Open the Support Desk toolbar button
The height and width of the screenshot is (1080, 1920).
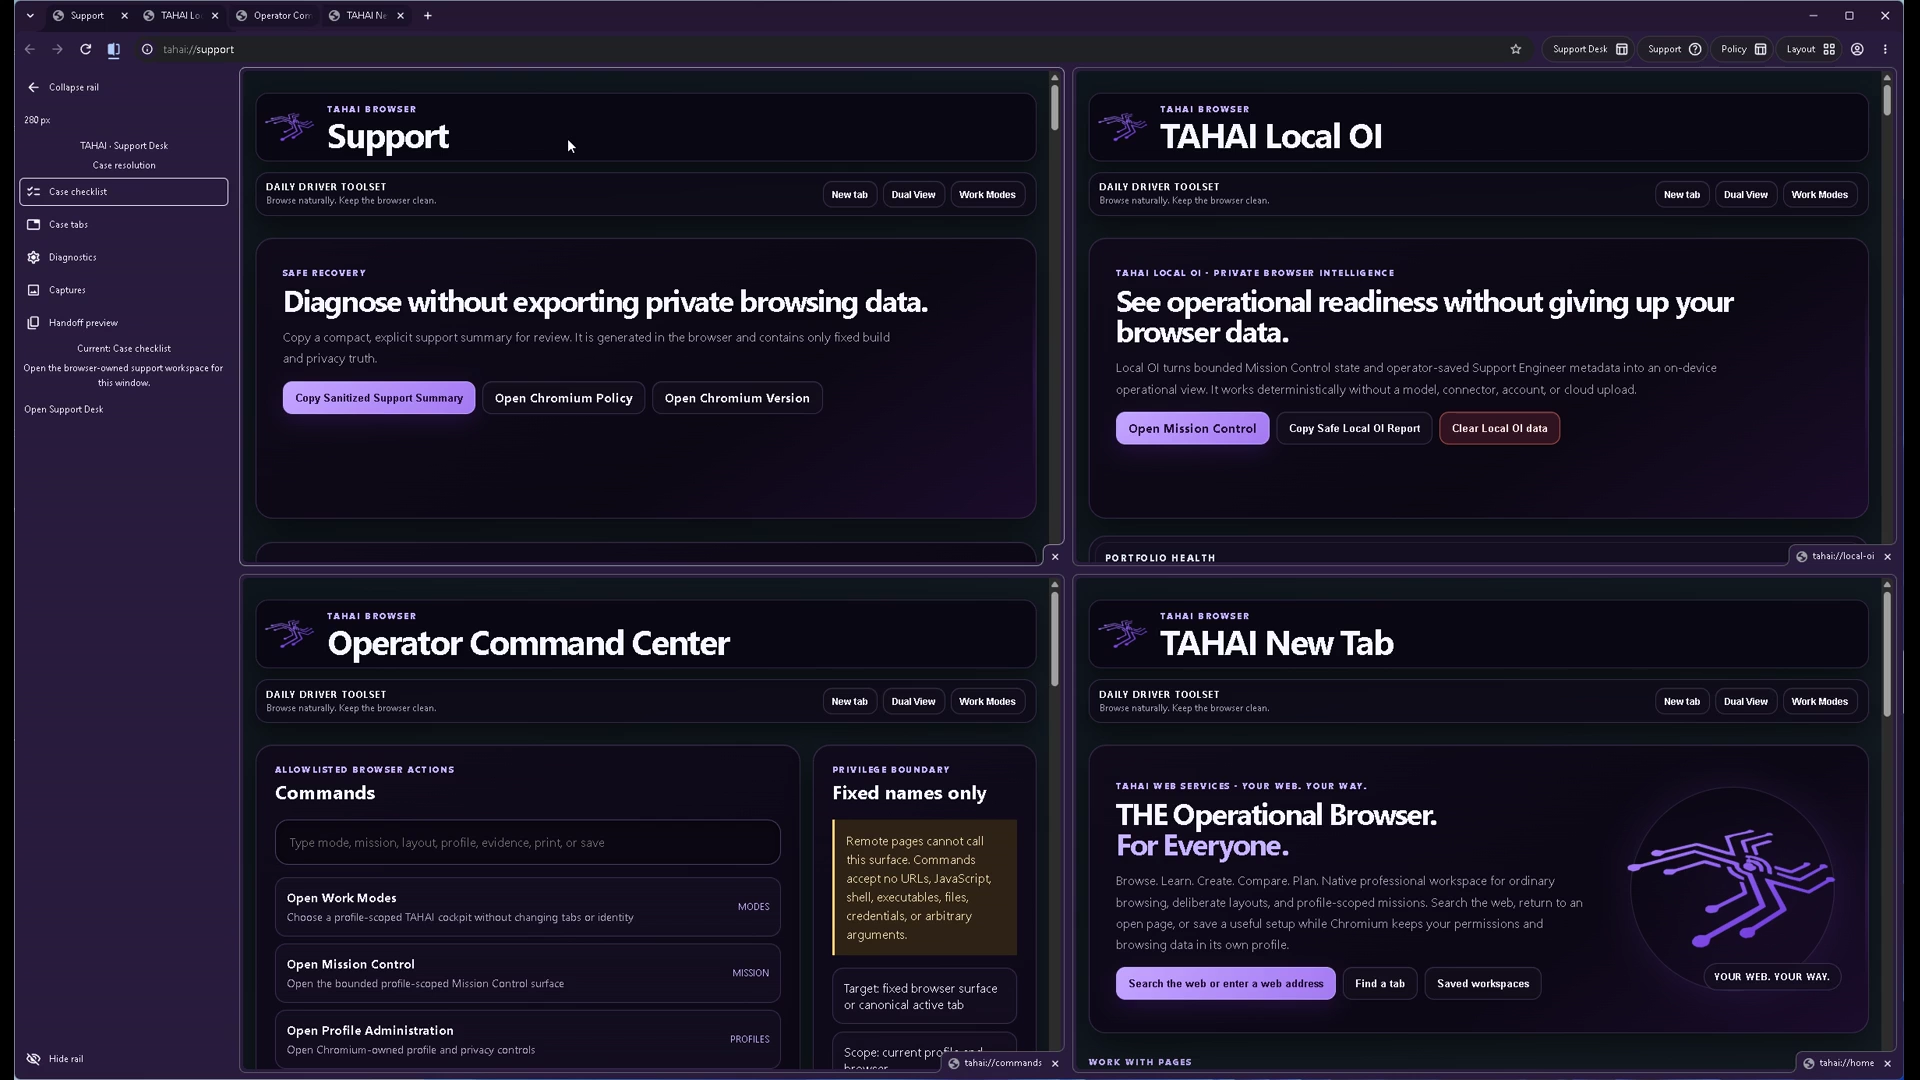(1590, 49)
